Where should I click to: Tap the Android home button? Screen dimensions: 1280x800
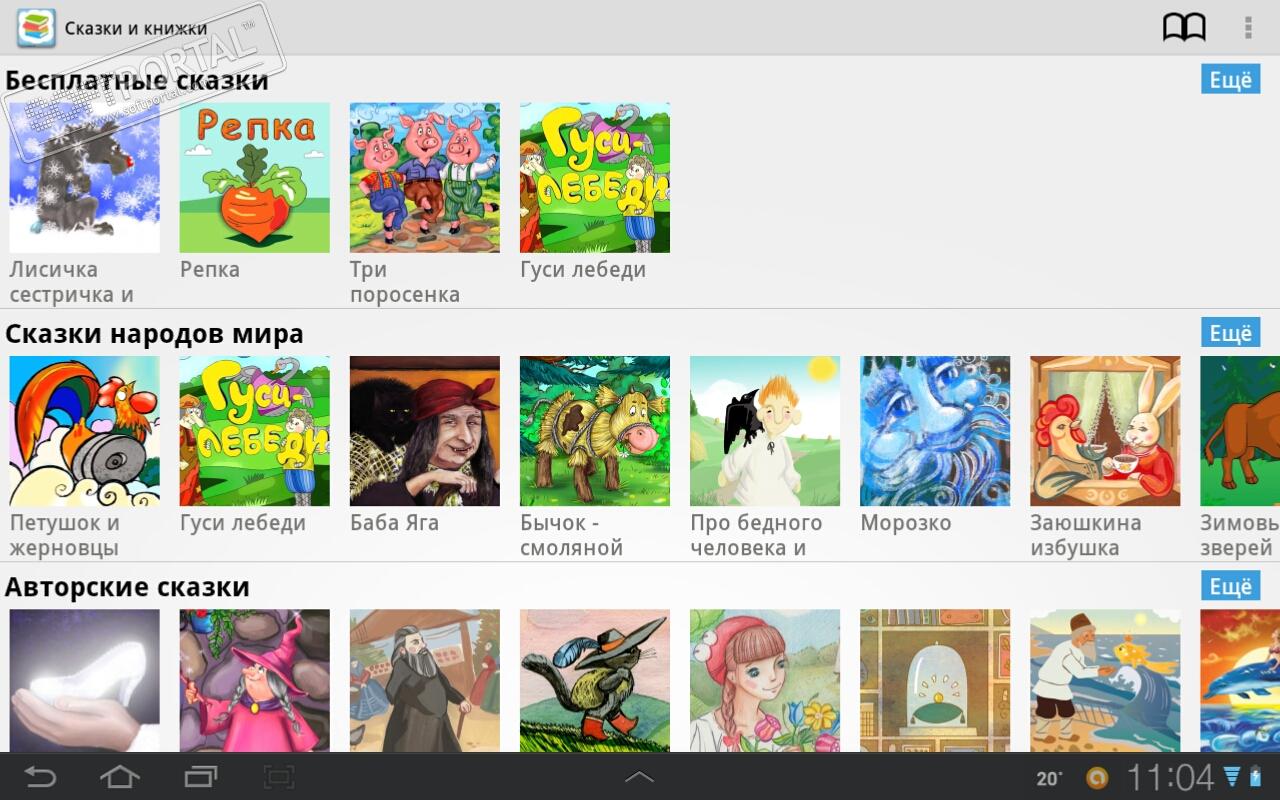pos(120,777)
